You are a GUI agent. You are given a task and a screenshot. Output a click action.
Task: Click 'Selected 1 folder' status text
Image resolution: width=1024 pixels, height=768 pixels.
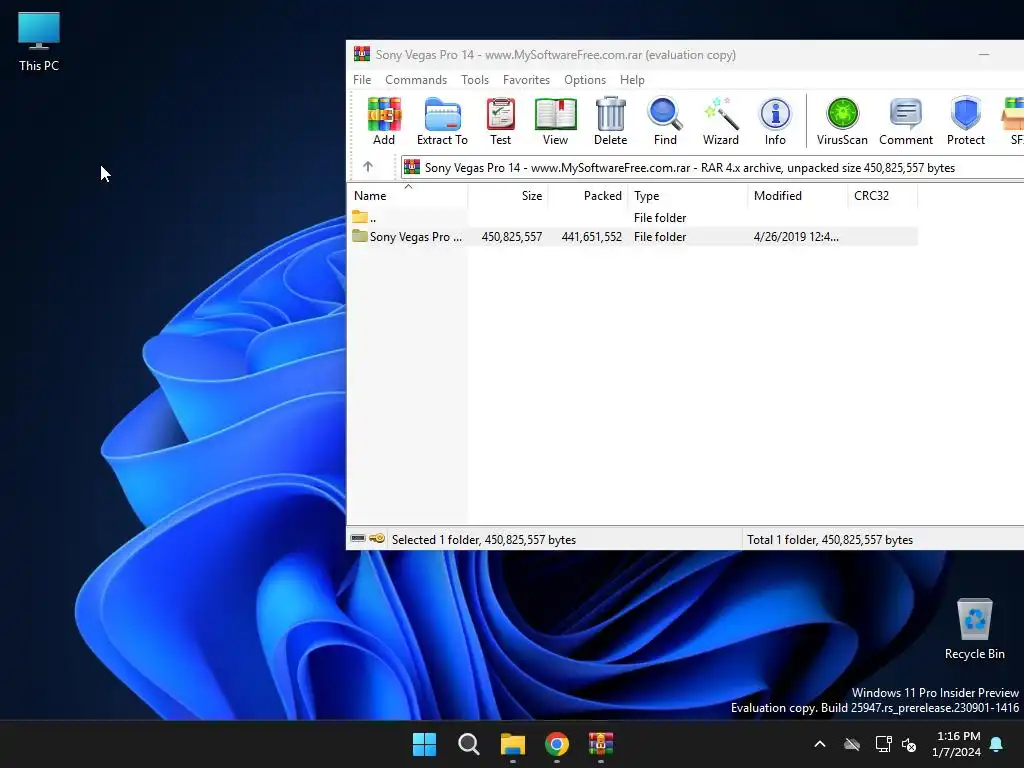pyautogui.click(x=484, y=539)
